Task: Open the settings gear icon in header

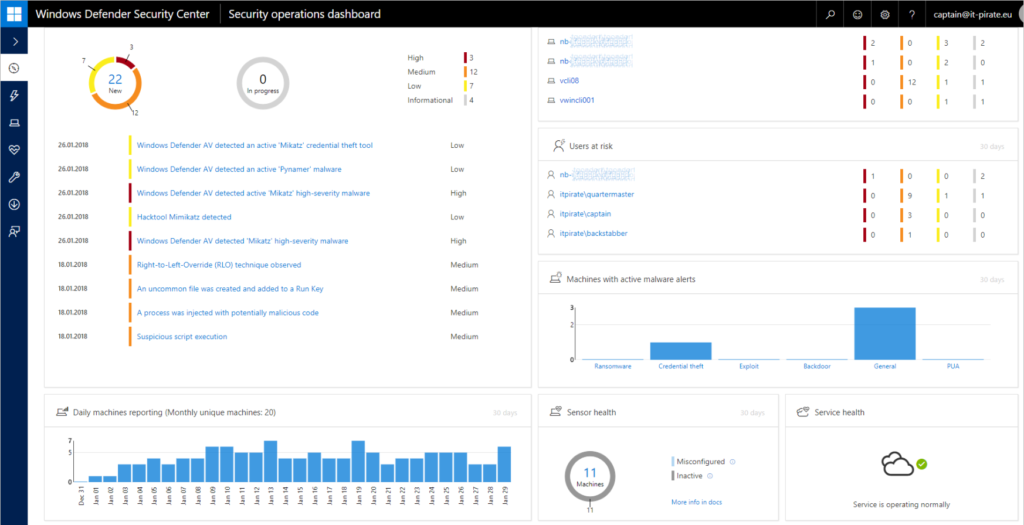Action: (885, 14)
